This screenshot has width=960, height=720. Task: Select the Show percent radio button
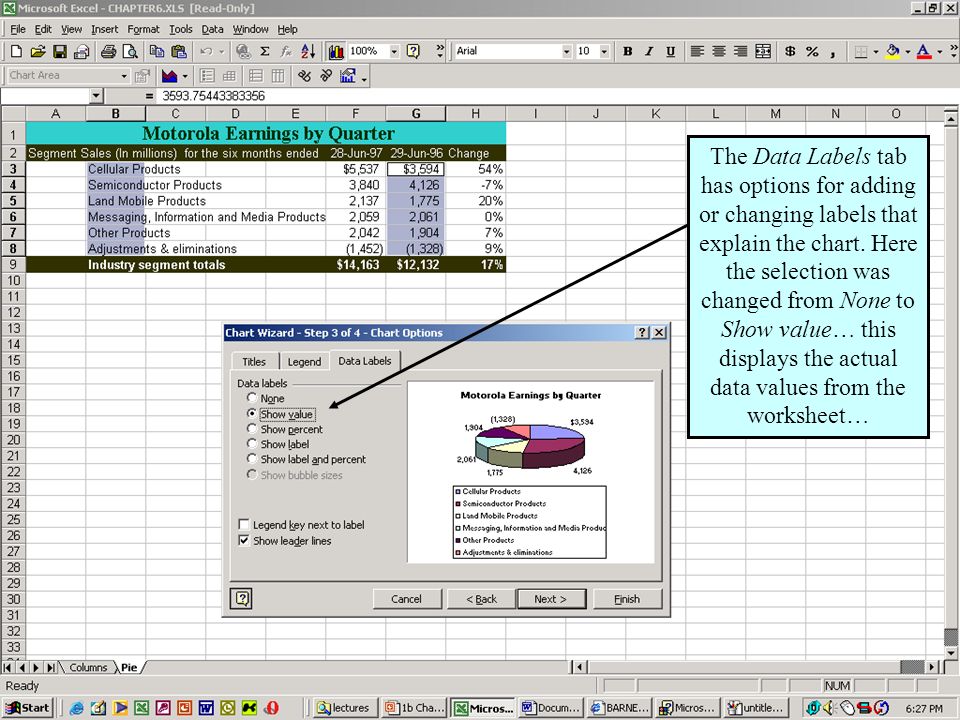point(252,429)
